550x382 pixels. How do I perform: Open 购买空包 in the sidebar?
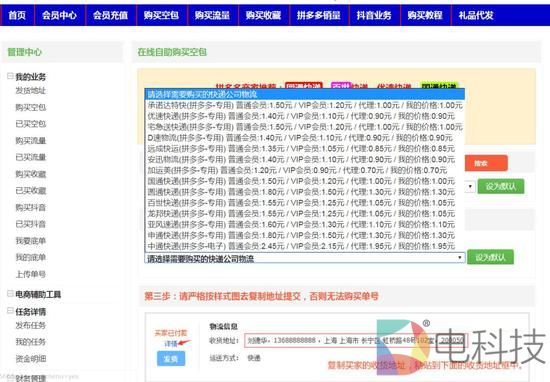[x=31, y=107]
